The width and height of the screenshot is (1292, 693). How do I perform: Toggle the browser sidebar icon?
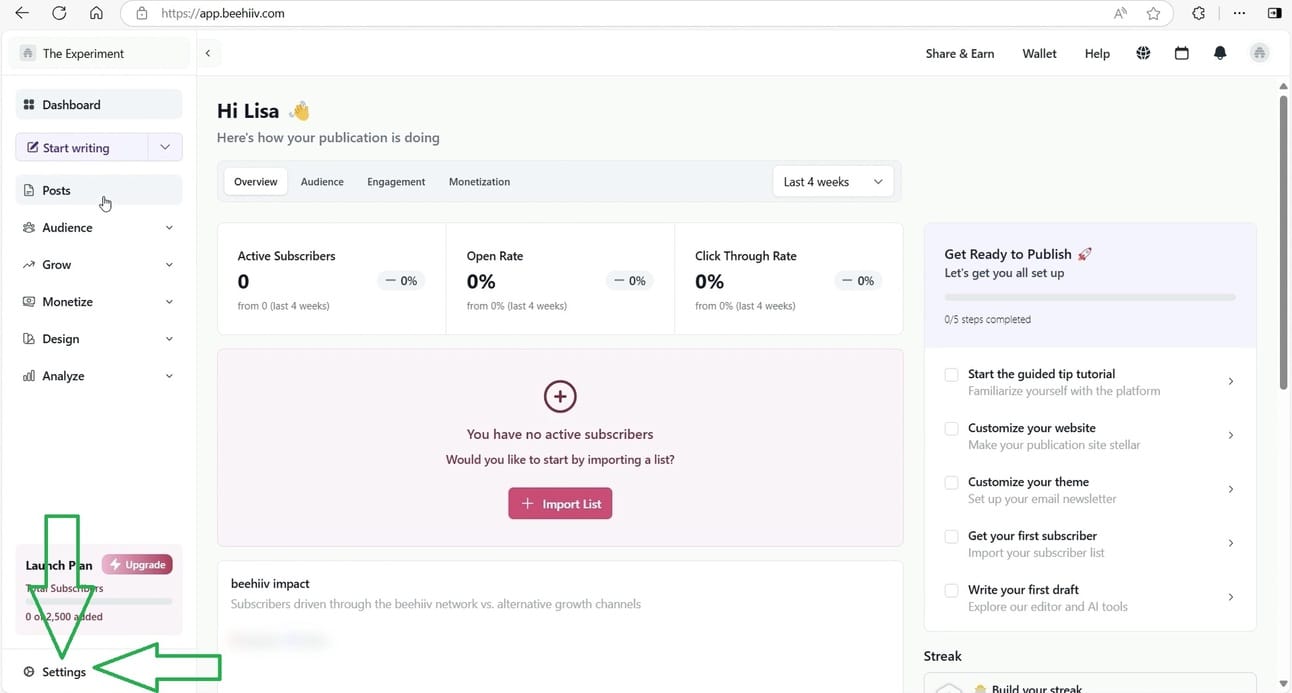[1274, 13]
